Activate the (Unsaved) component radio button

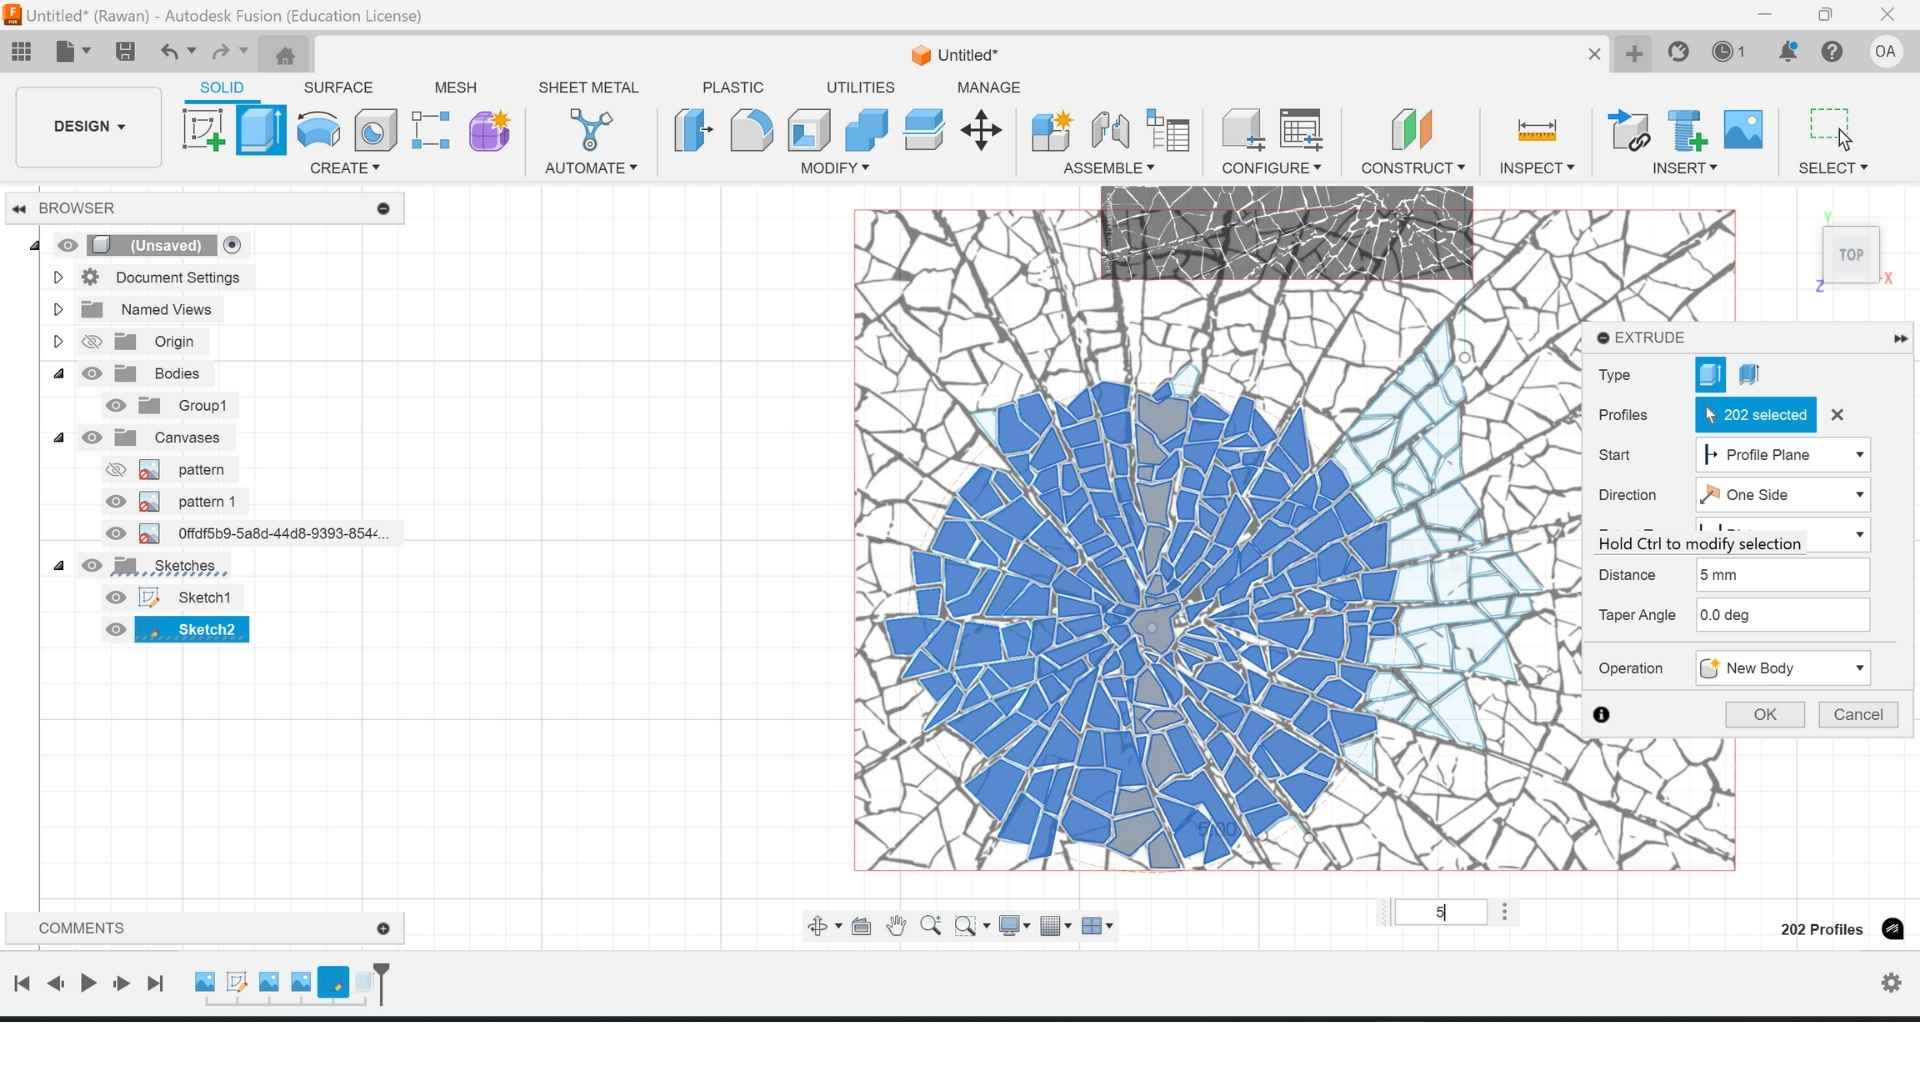232,245
